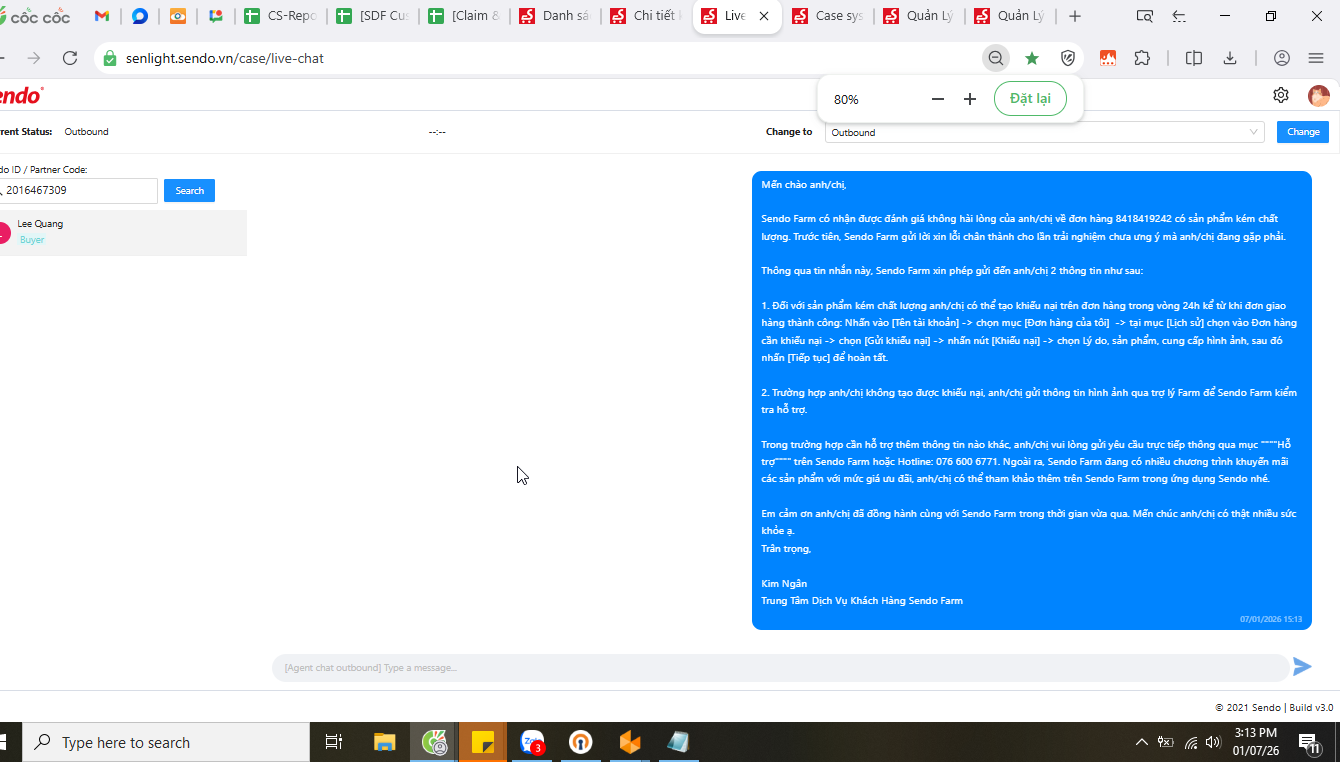Open the pinned Messenger tab
Image resolution: width=1340 pixels, height=762 pixels.
[x=140, y=16]
